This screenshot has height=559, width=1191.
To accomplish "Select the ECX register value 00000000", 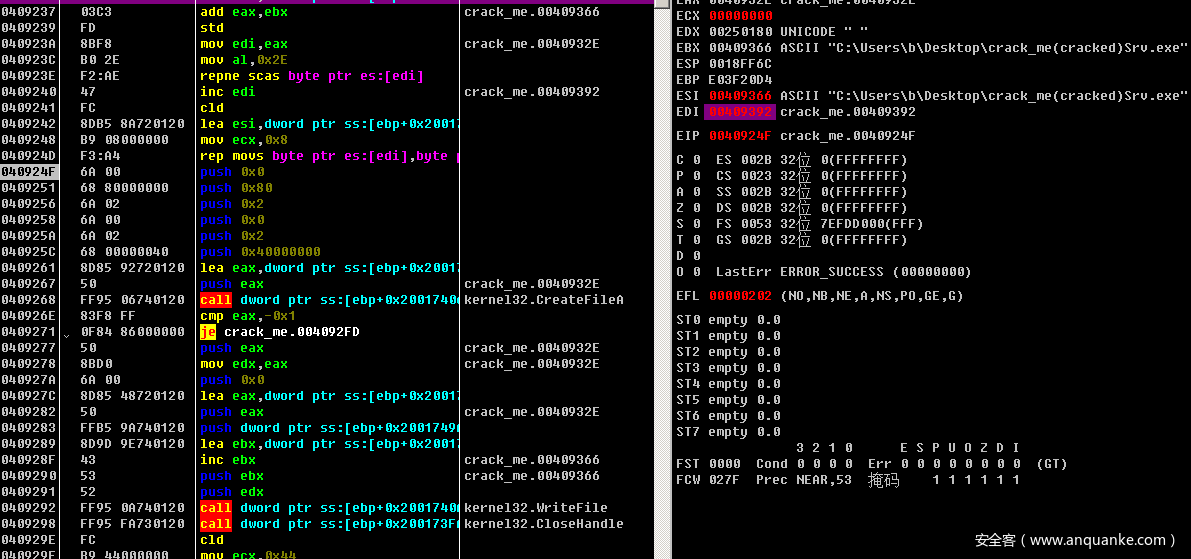I will coord(741,16).
